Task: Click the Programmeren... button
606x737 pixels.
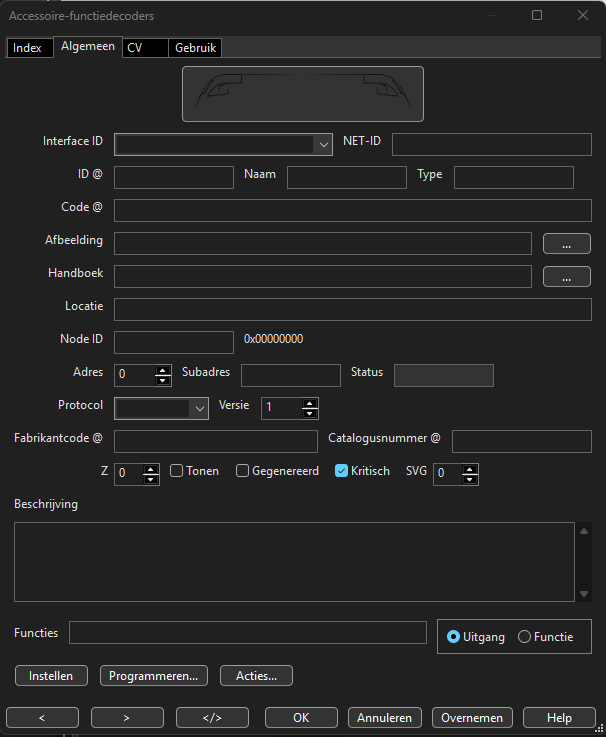Action: click(x=154, y=676)
